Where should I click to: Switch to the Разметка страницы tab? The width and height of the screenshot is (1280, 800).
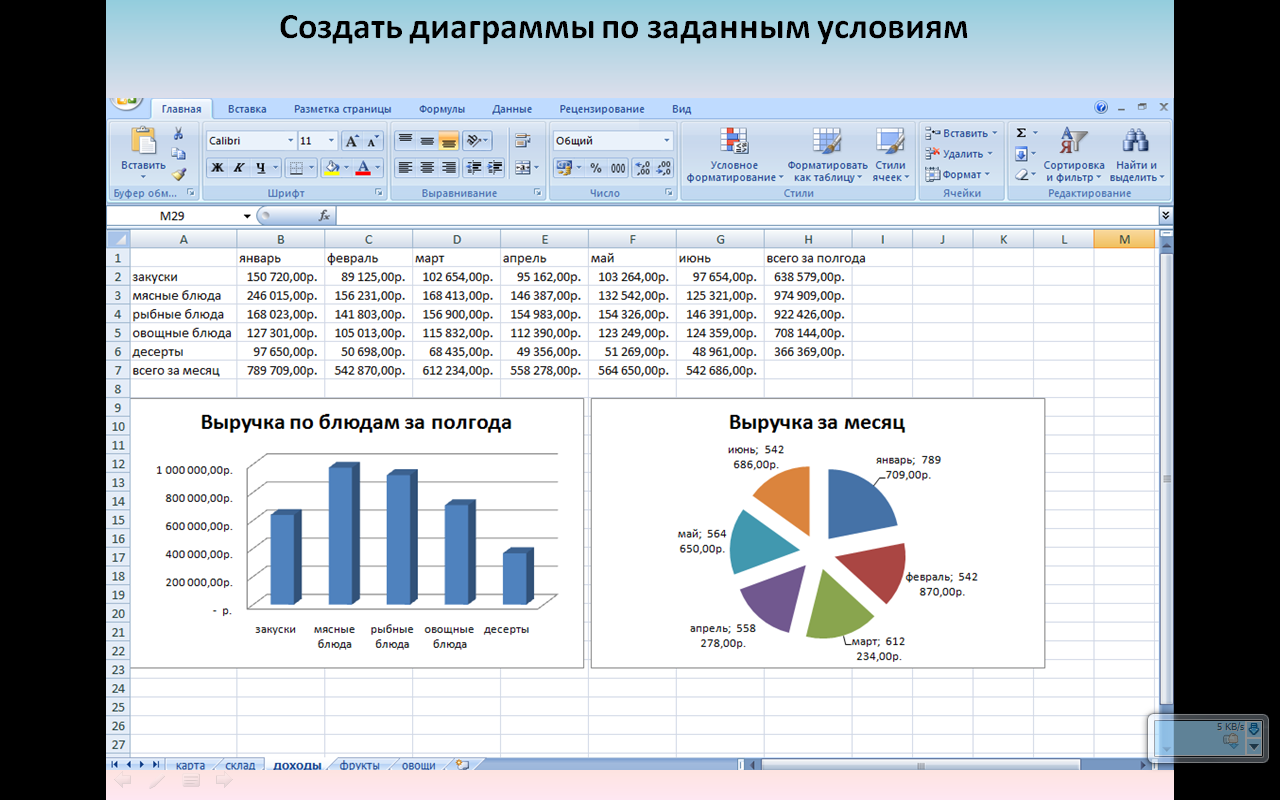[342, 109]
